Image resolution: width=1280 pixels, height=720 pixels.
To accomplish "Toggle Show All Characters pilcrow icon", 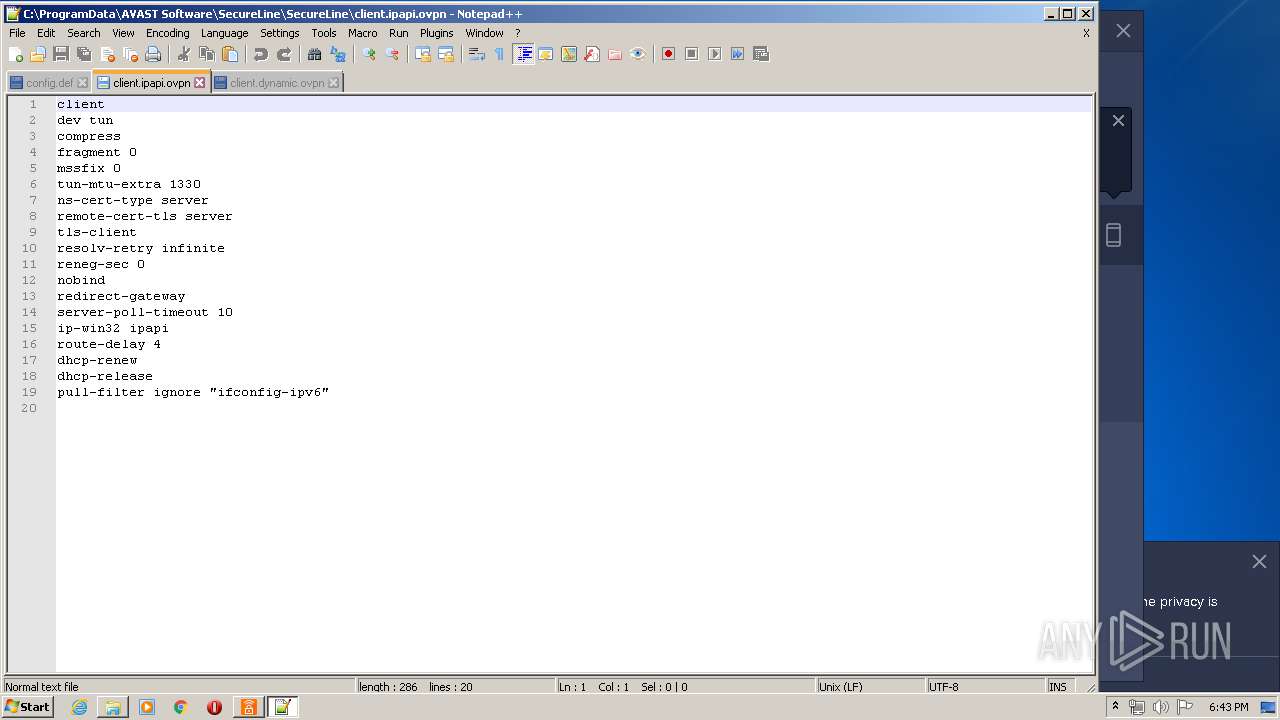I will click(500, 54).
